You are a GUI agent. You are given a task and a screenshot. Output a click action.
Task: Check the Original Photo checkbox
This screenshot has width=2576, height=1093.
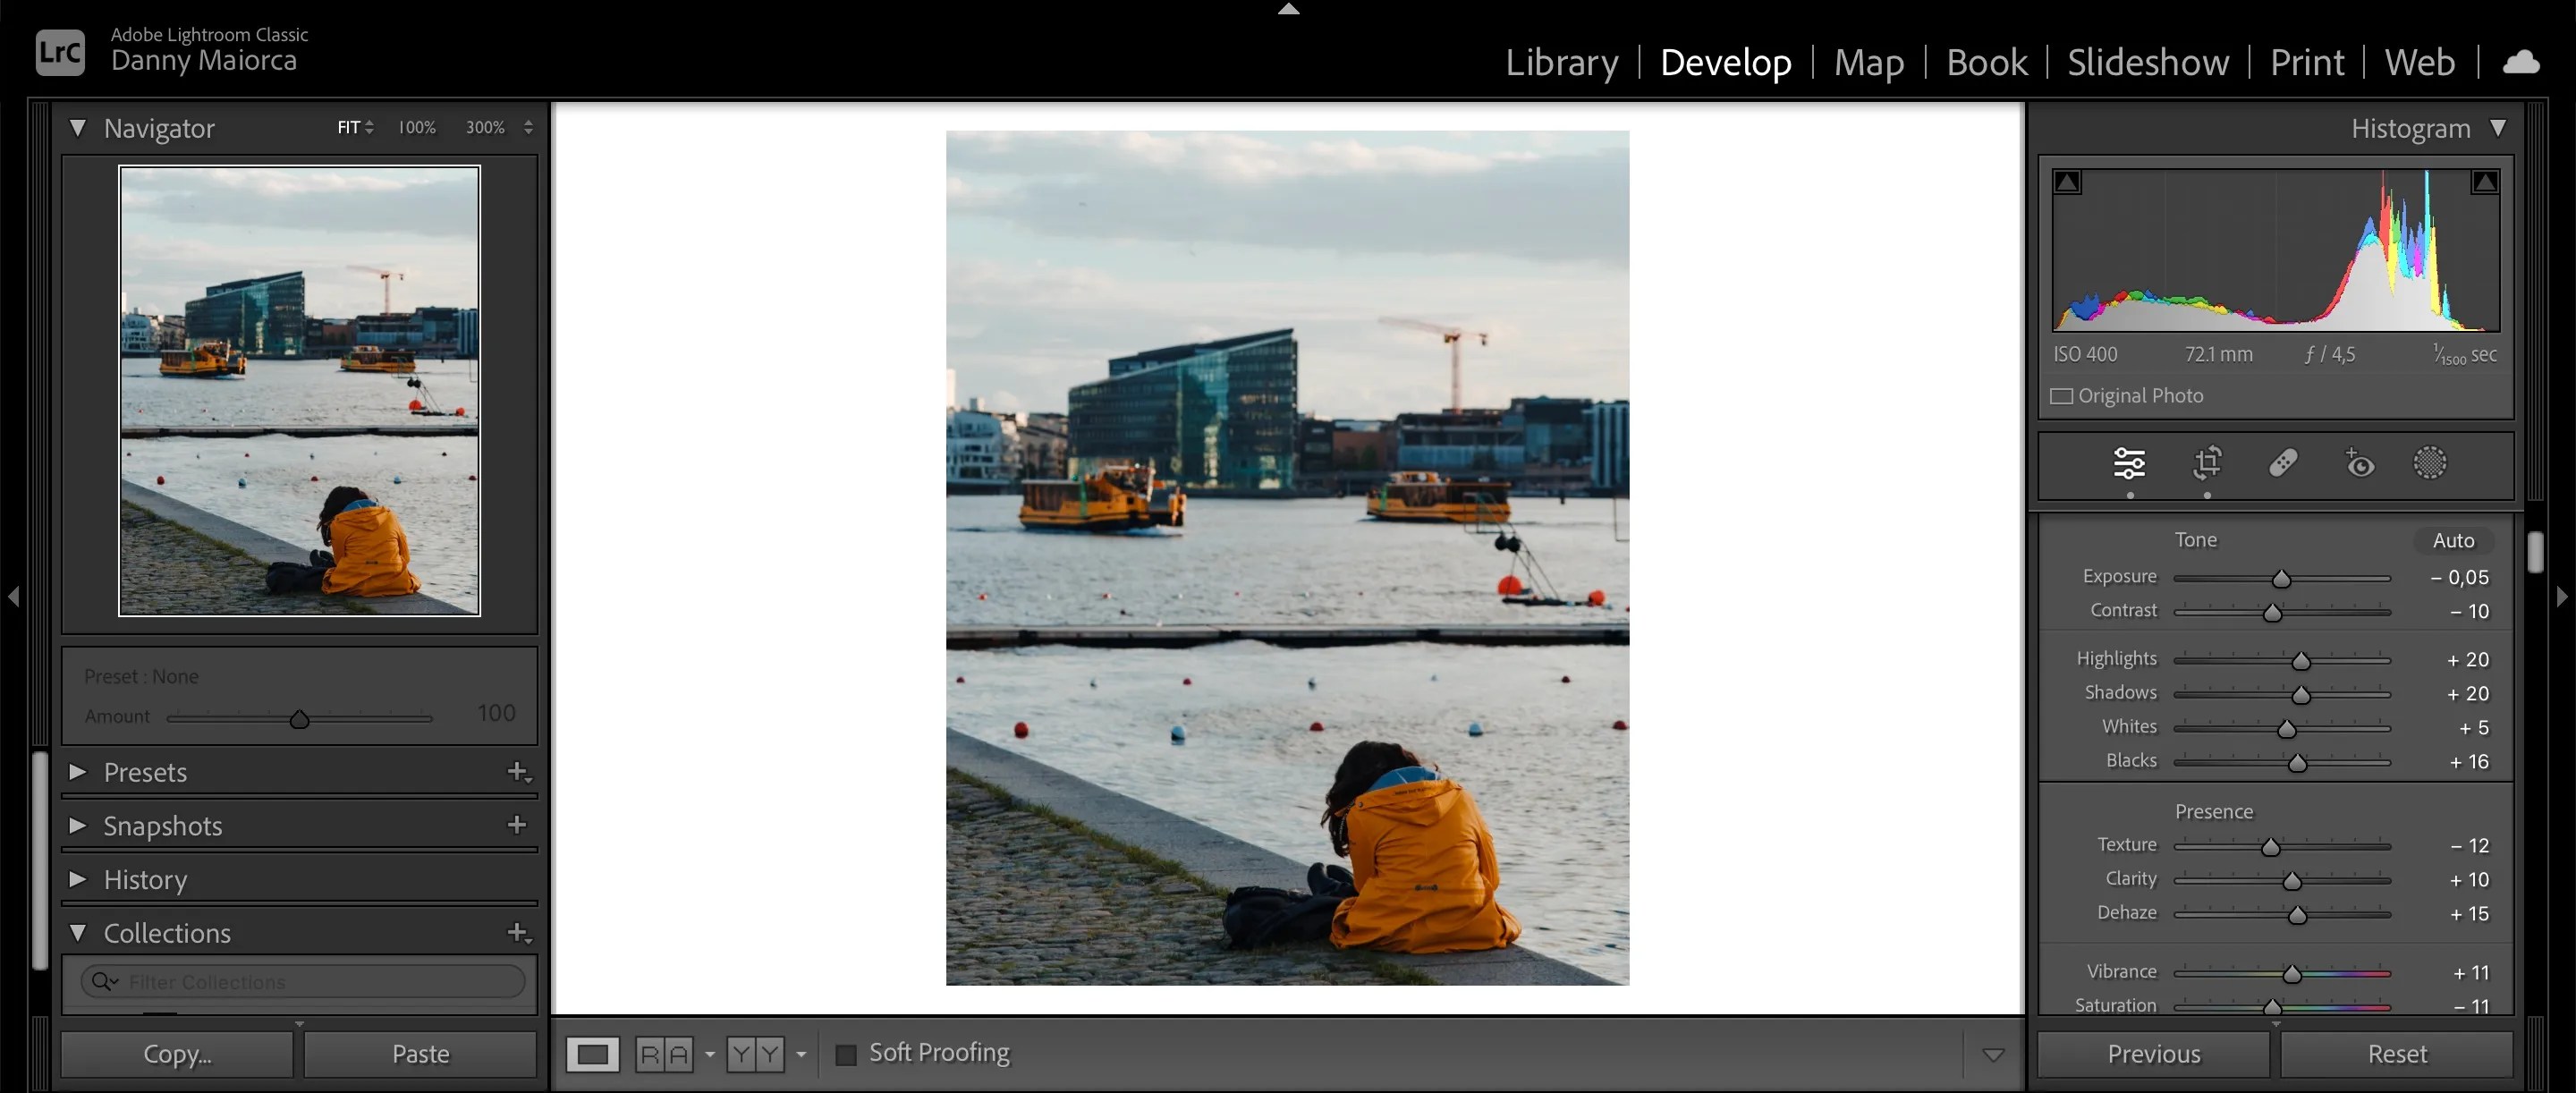[x=2061, y=396]
